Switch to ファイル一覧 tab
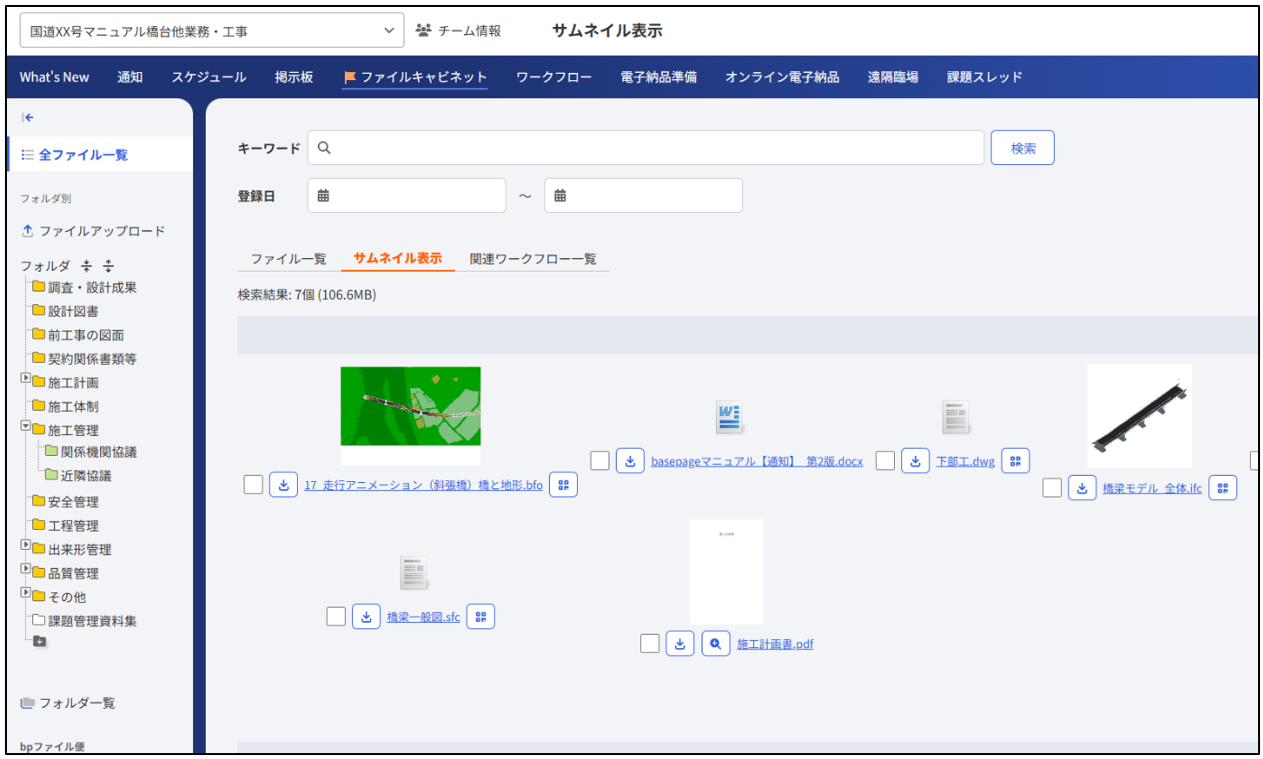 [288, 258]
